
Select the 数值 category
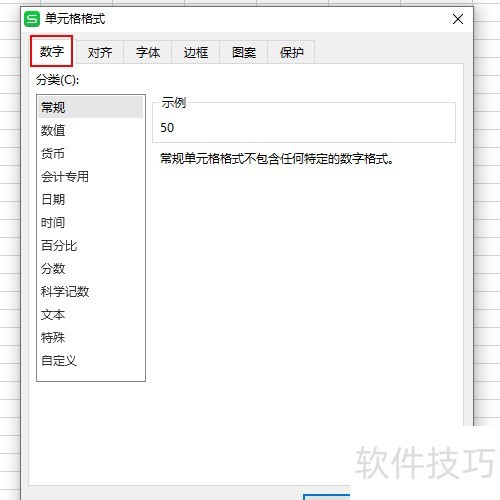91,130
